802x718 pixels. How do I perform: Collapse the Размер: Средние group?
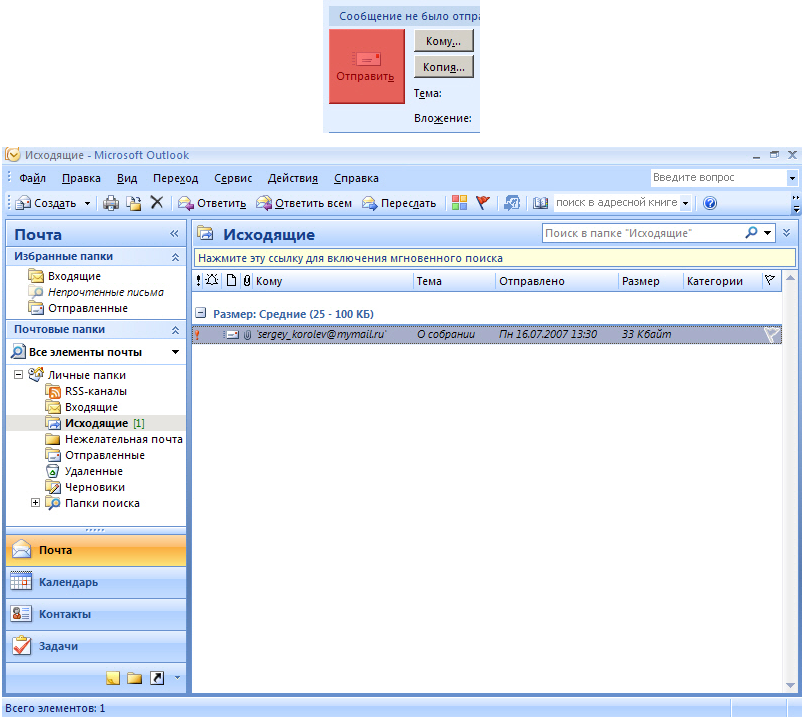[x=201, y=313]
